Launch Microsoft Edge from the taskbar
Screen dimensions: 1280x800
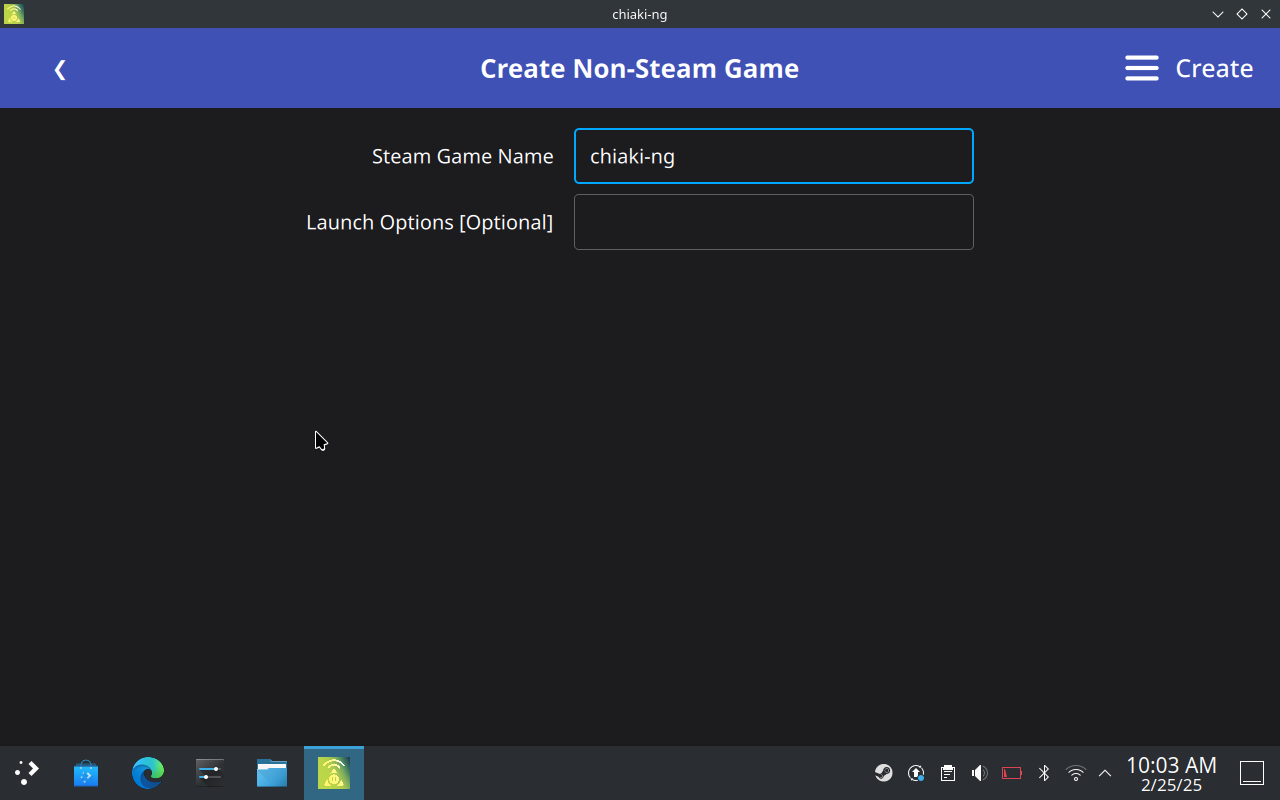(x=147, y=772)
